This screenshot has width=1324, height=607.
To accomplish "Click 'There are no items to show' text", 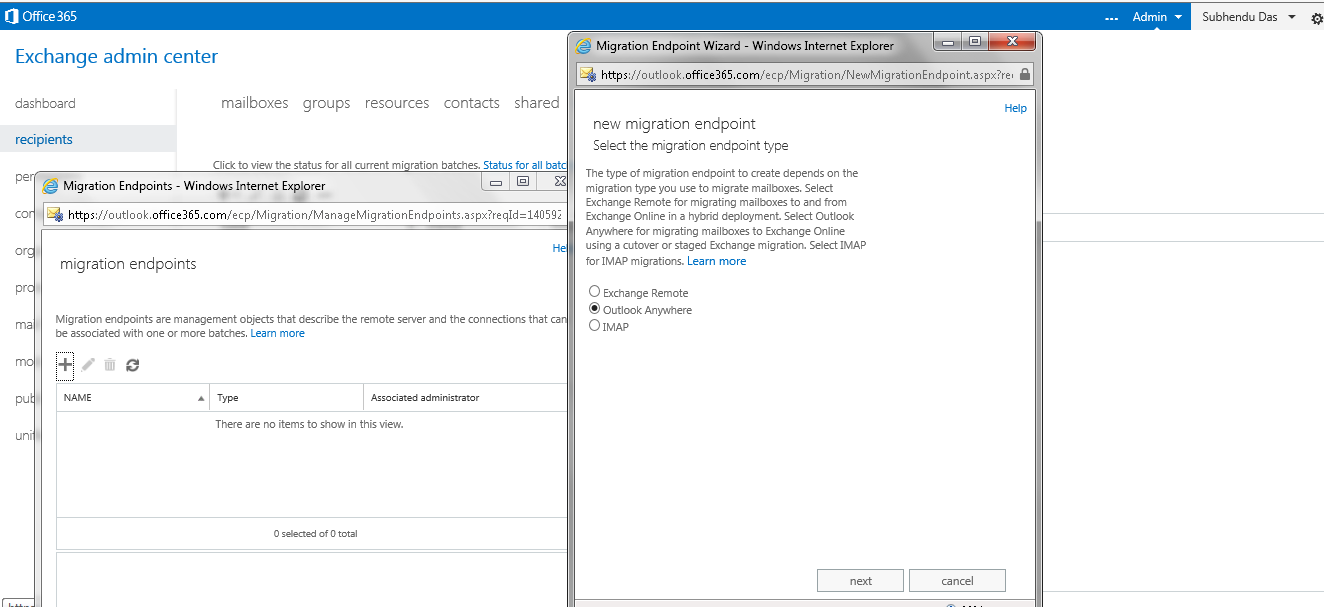I will [310, 425].
